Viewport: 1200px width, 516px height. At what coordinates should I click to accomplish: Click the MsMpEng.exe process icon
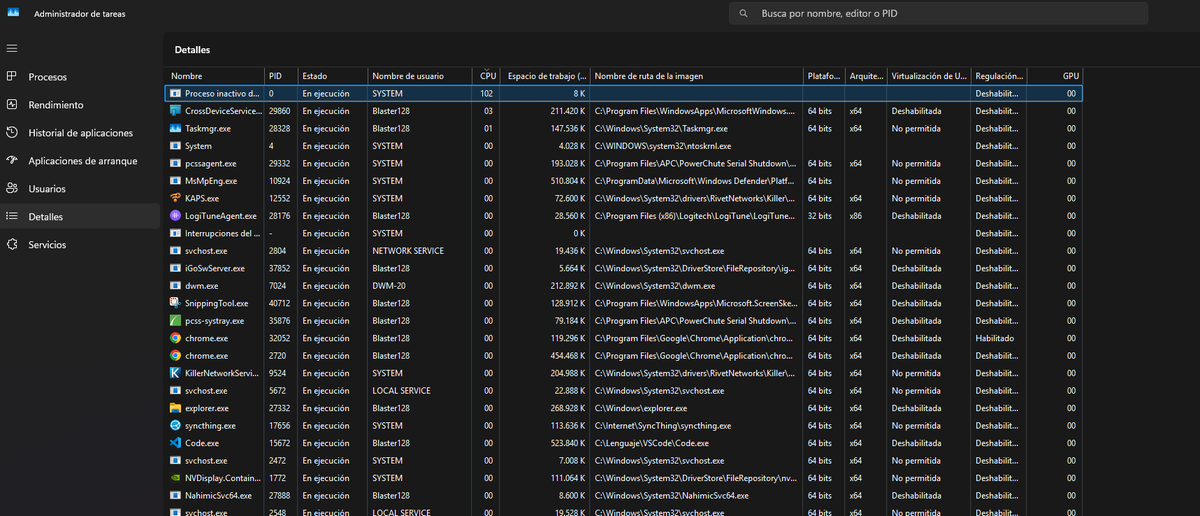pos(175,181)
